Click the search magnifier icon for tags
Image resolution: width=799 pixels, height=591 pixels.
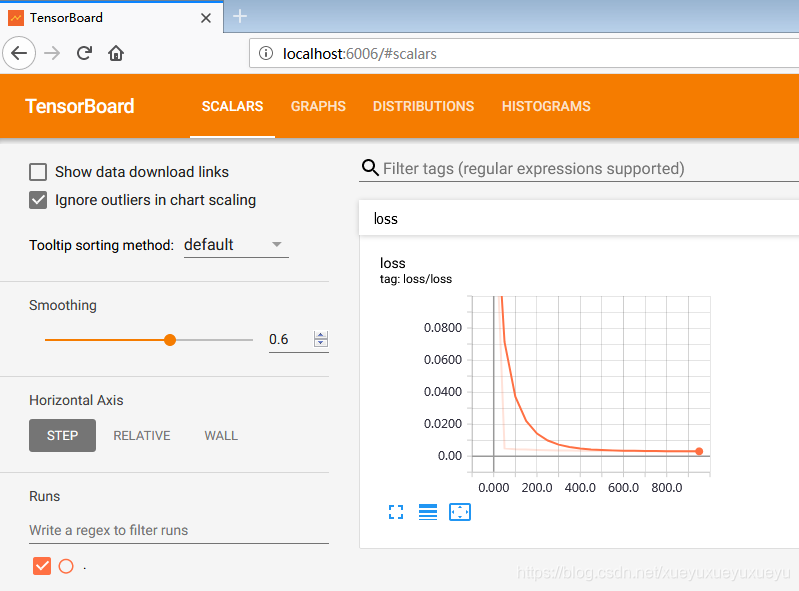click(370, 168)
